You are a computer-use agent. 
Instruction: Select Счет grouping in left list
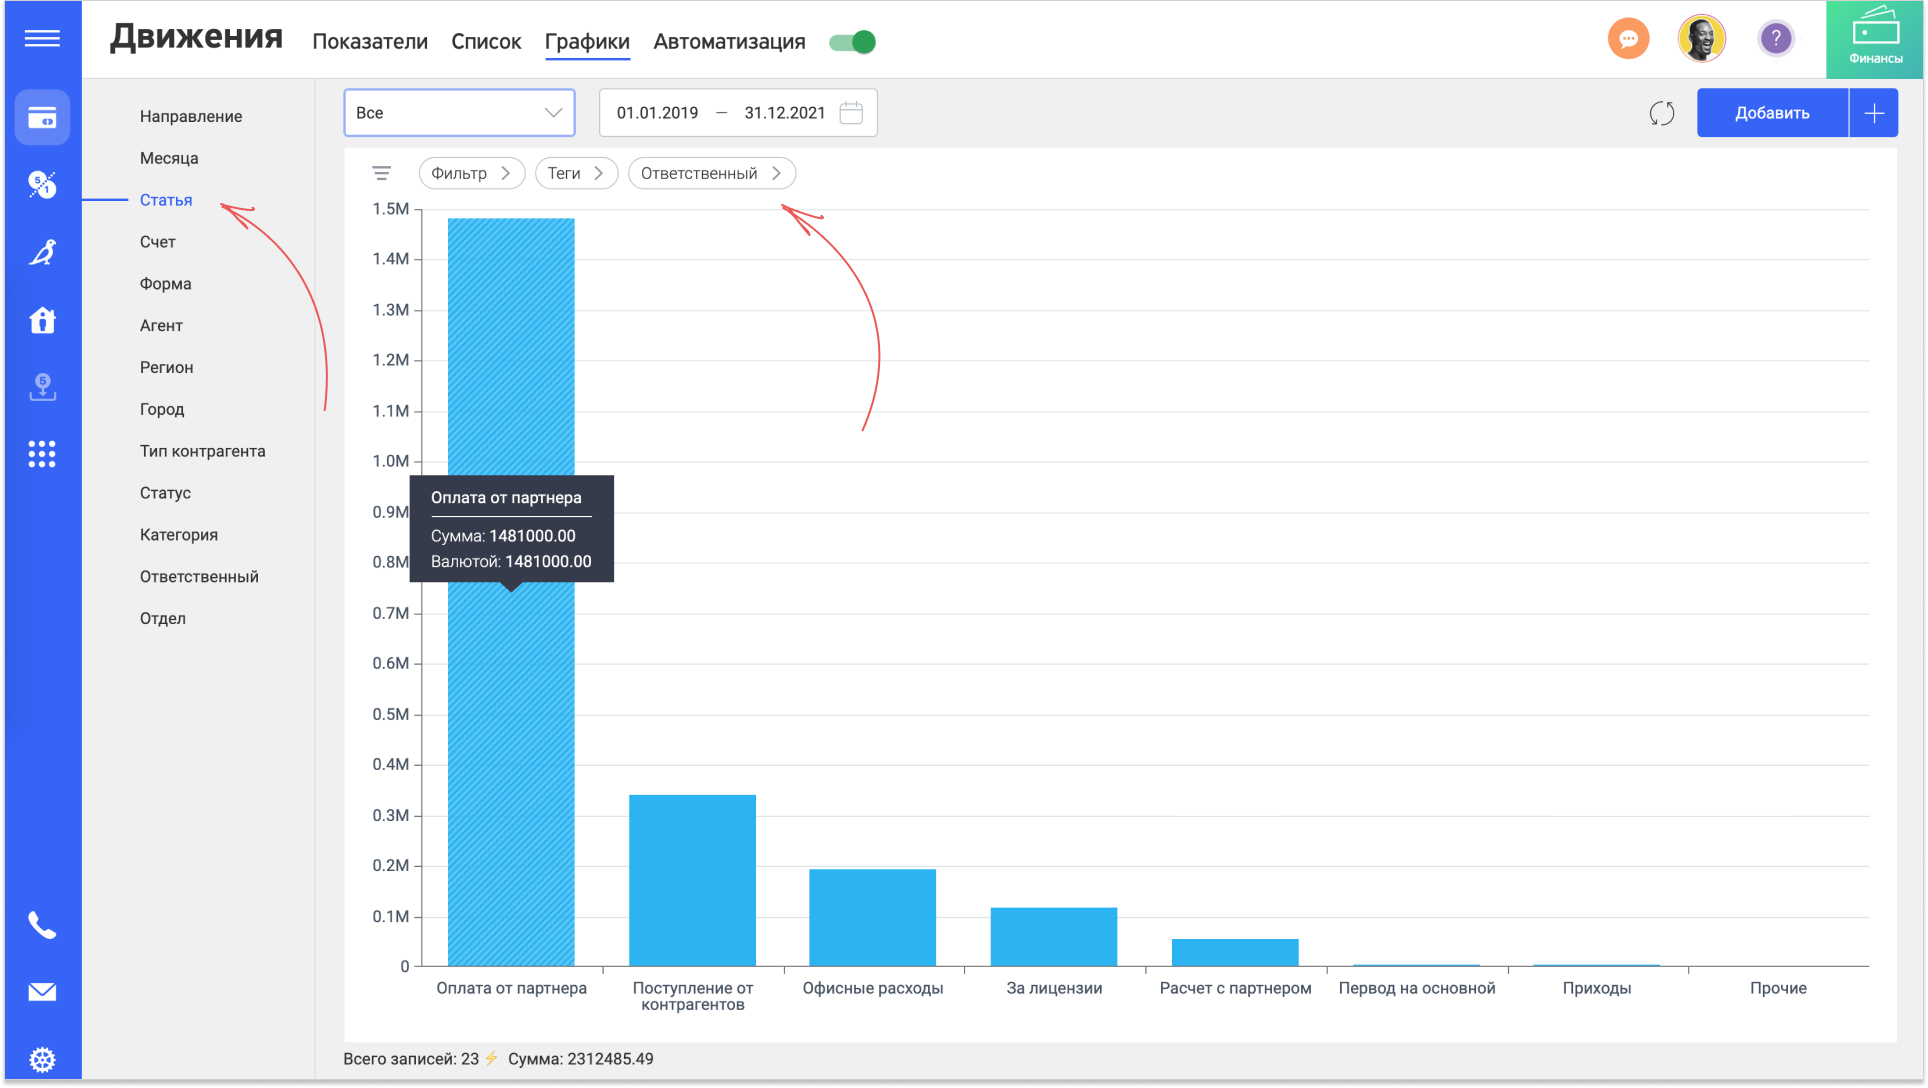click(x=158, y=242)
